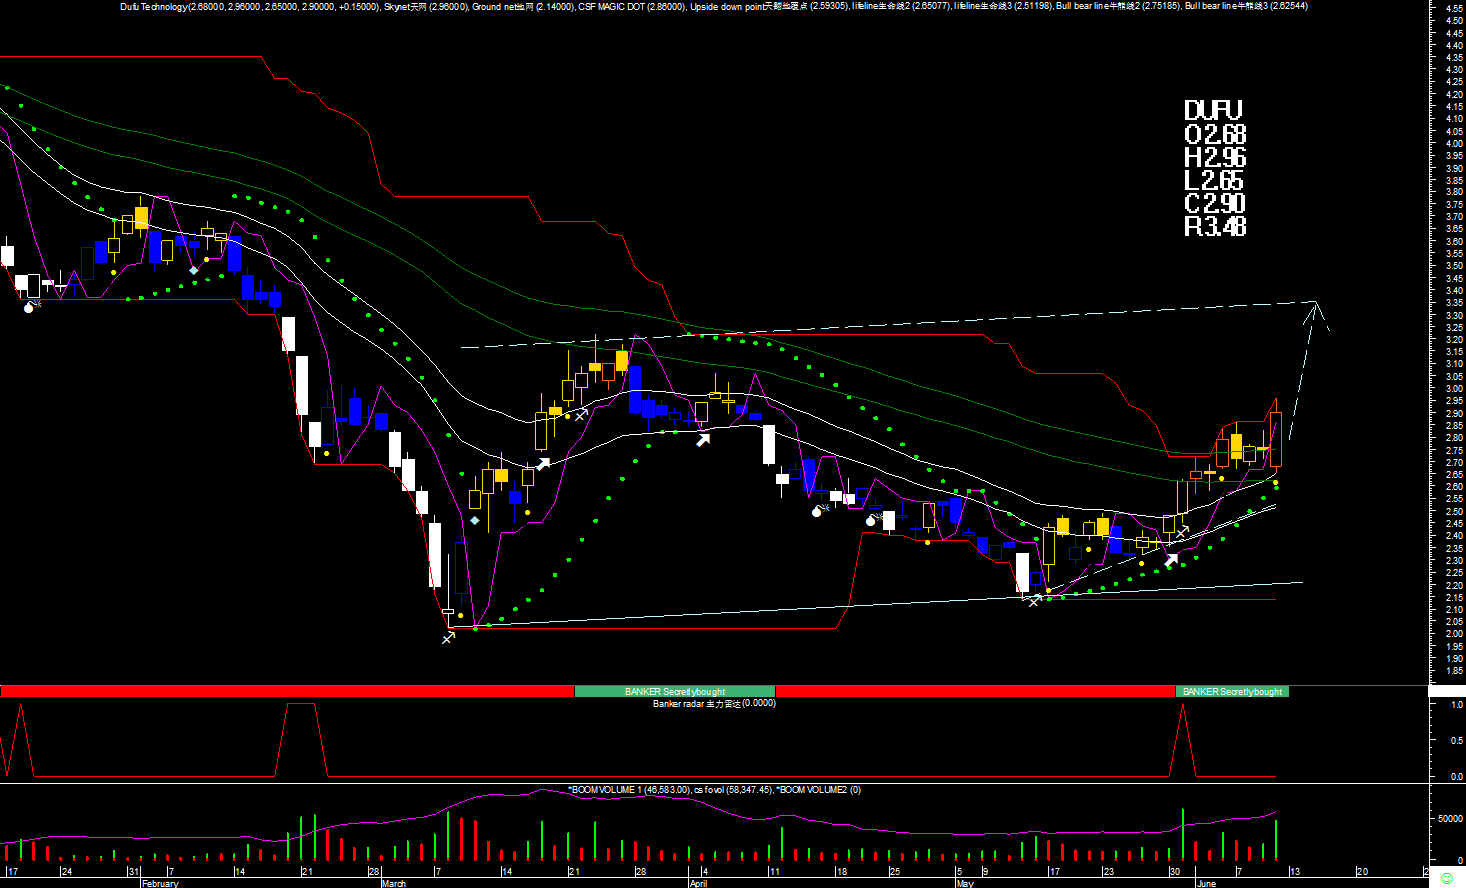Select the Dufu Technology price label in header

[250, 6]
